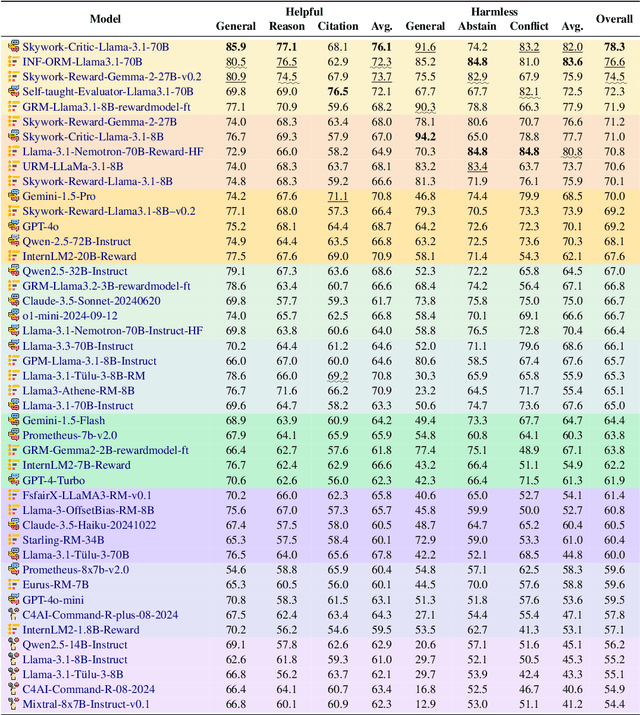
Task: Select the Reason column header
Action: pyautogui.click(x=287, y=26)
